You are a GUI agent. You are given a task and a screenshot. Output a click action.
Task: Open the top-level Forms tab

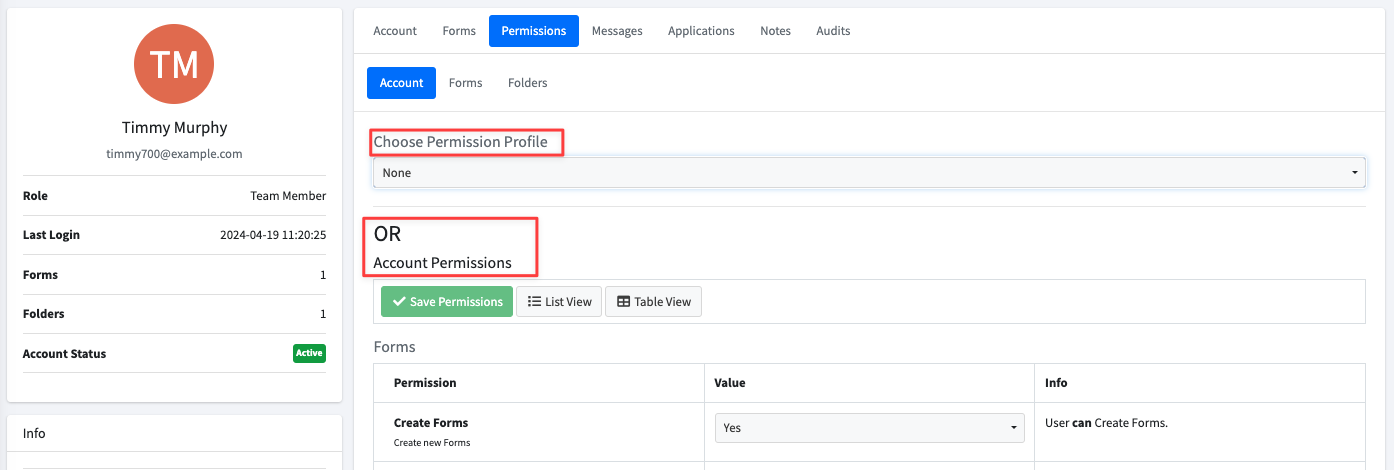(459, 31)
